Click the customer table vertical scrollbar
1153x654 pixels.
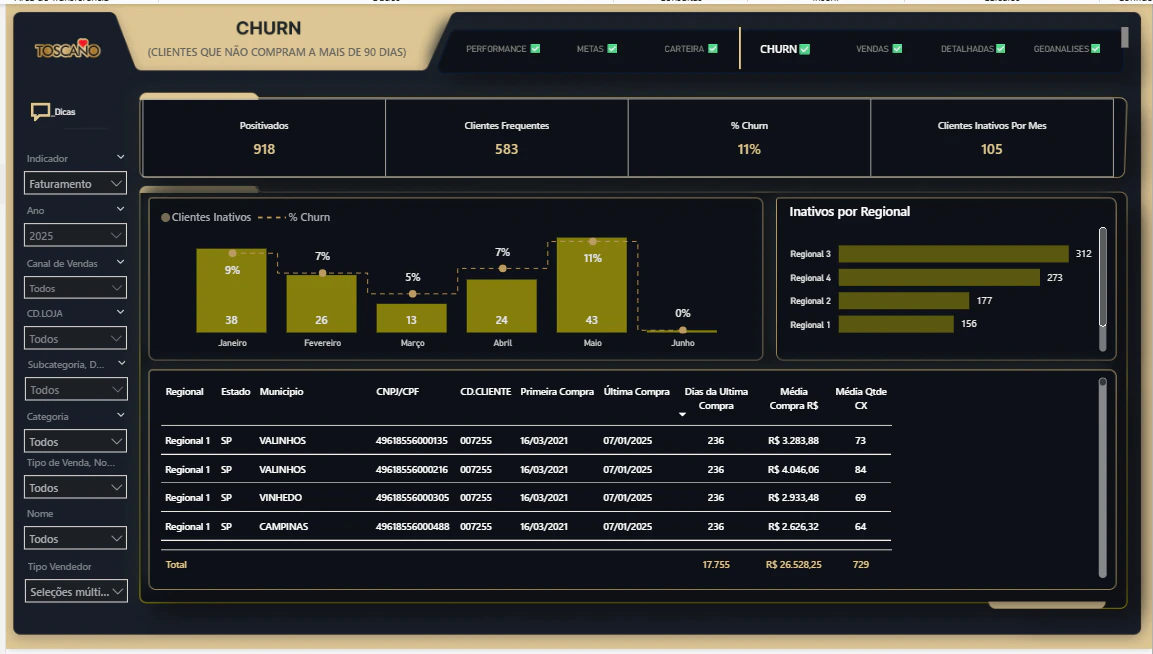tap(1102, 478)
